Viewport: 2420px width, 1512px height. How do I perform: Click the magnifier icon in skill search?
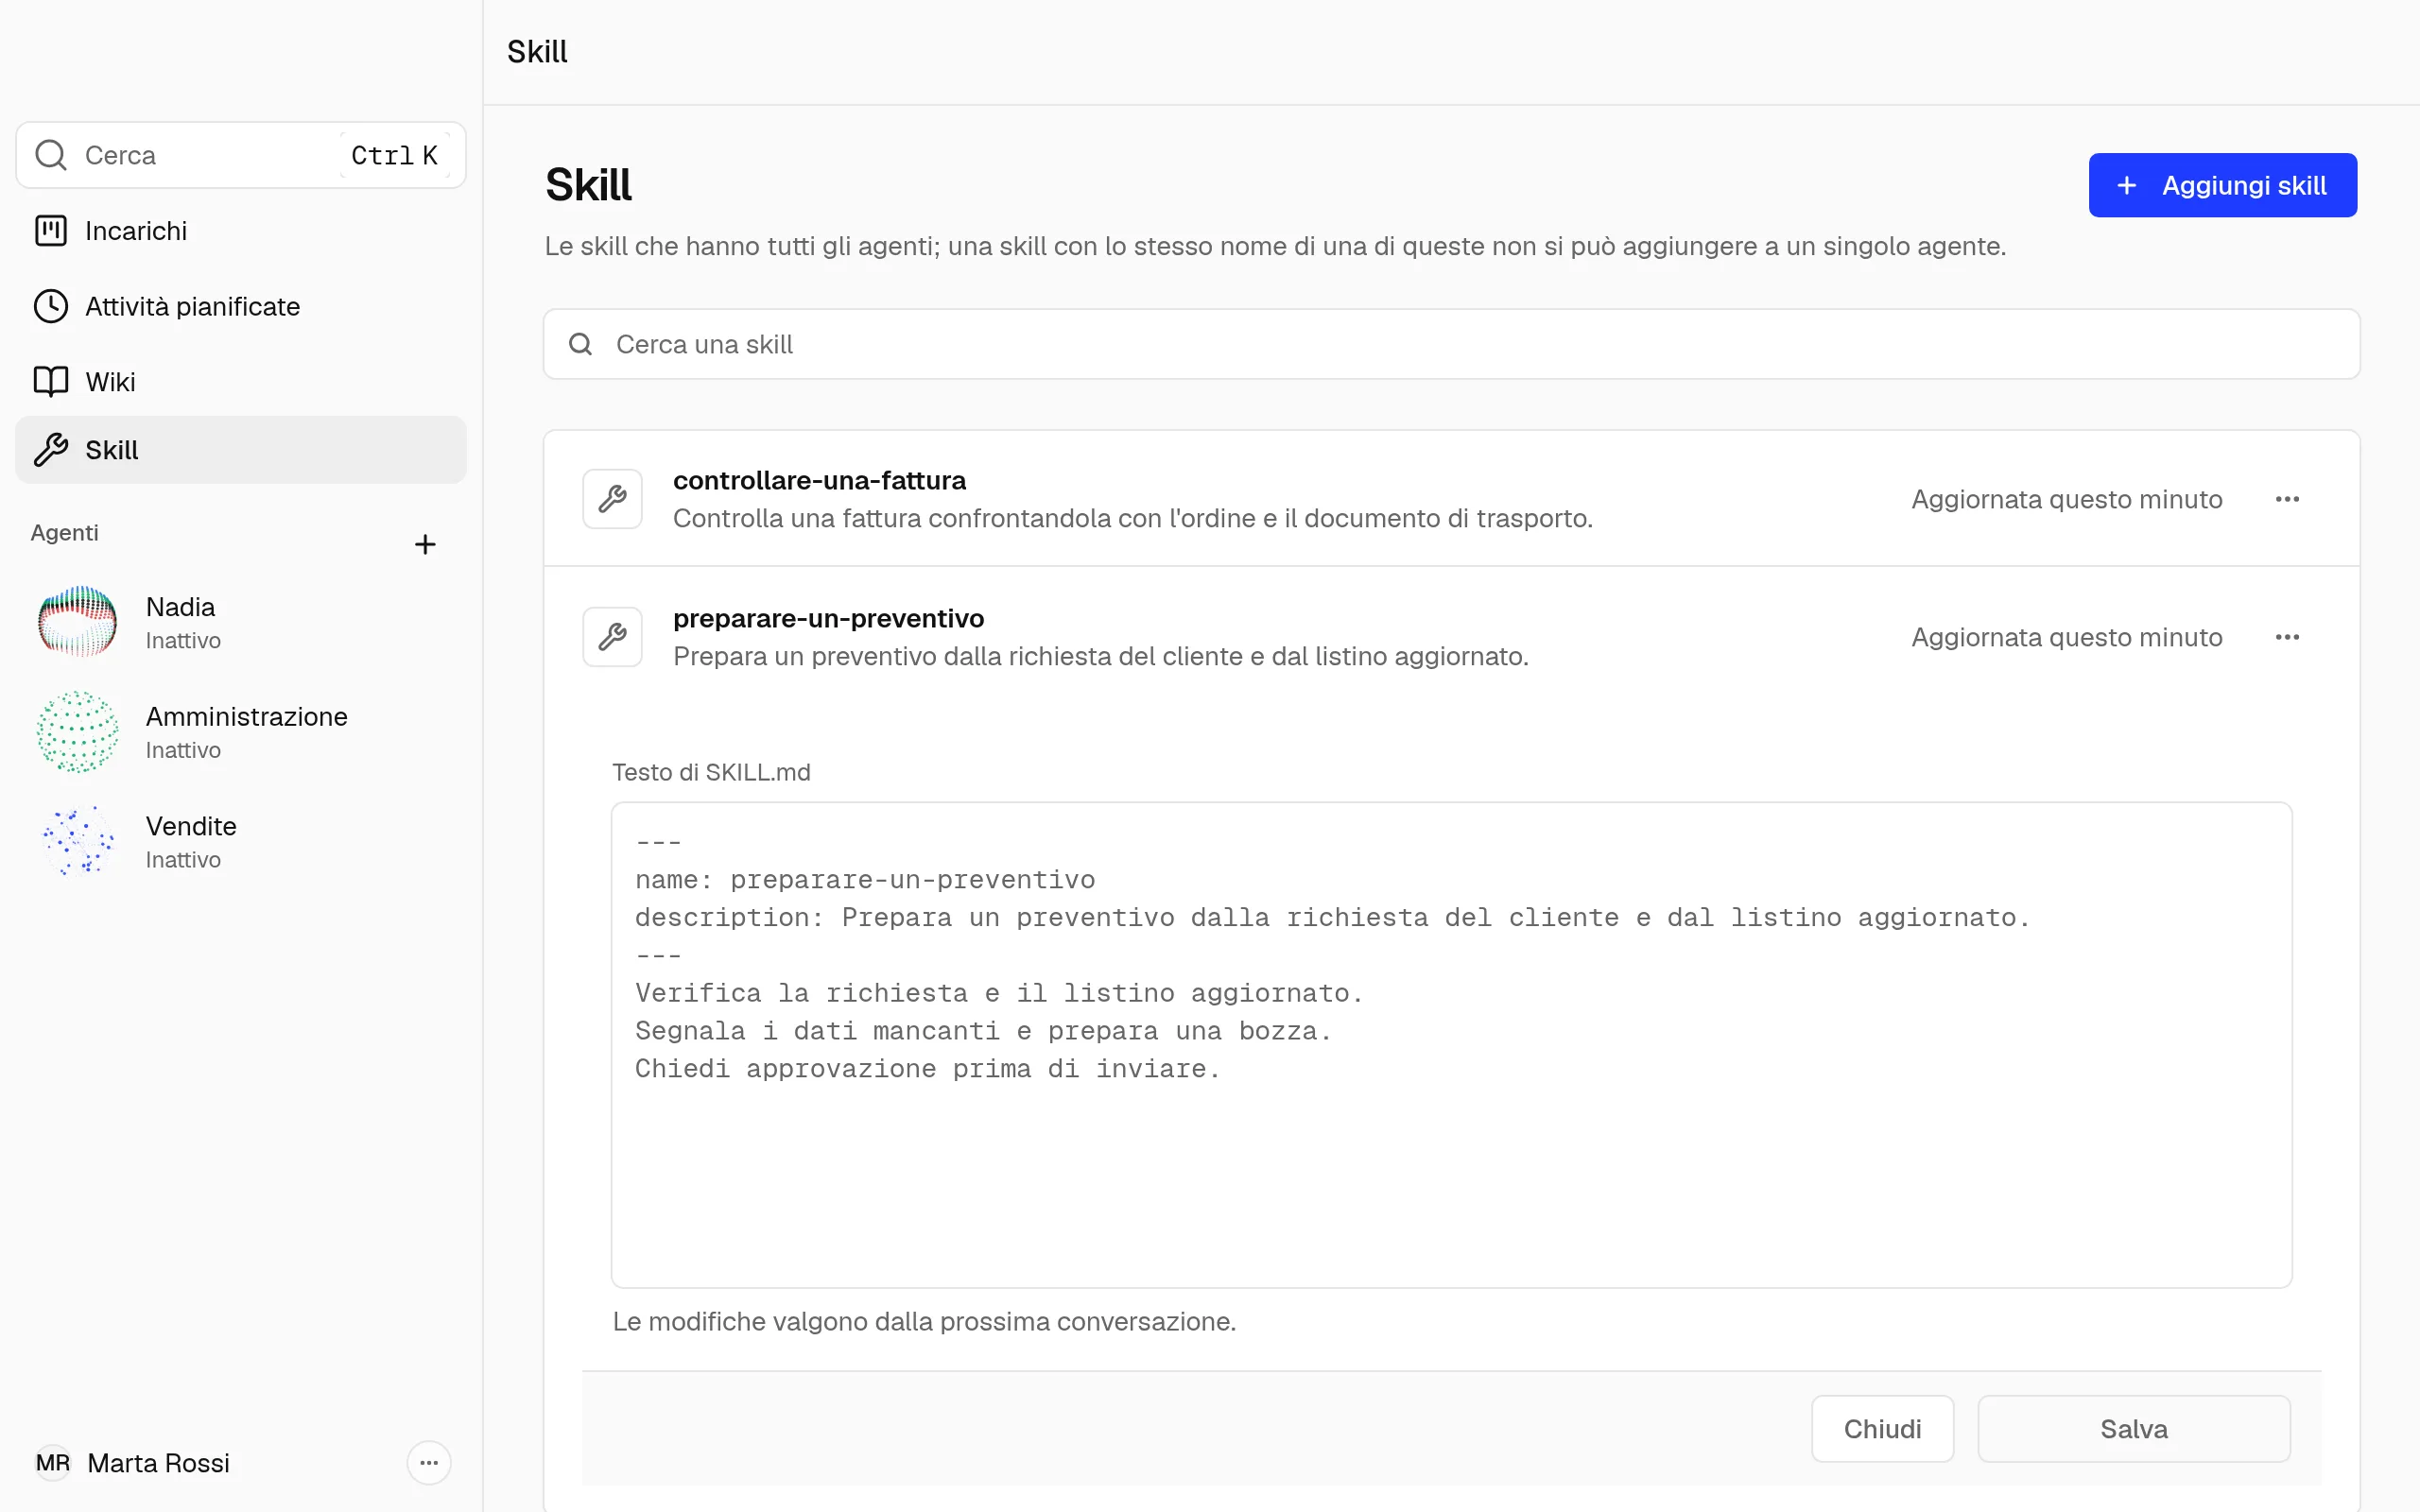click(580, 344)
